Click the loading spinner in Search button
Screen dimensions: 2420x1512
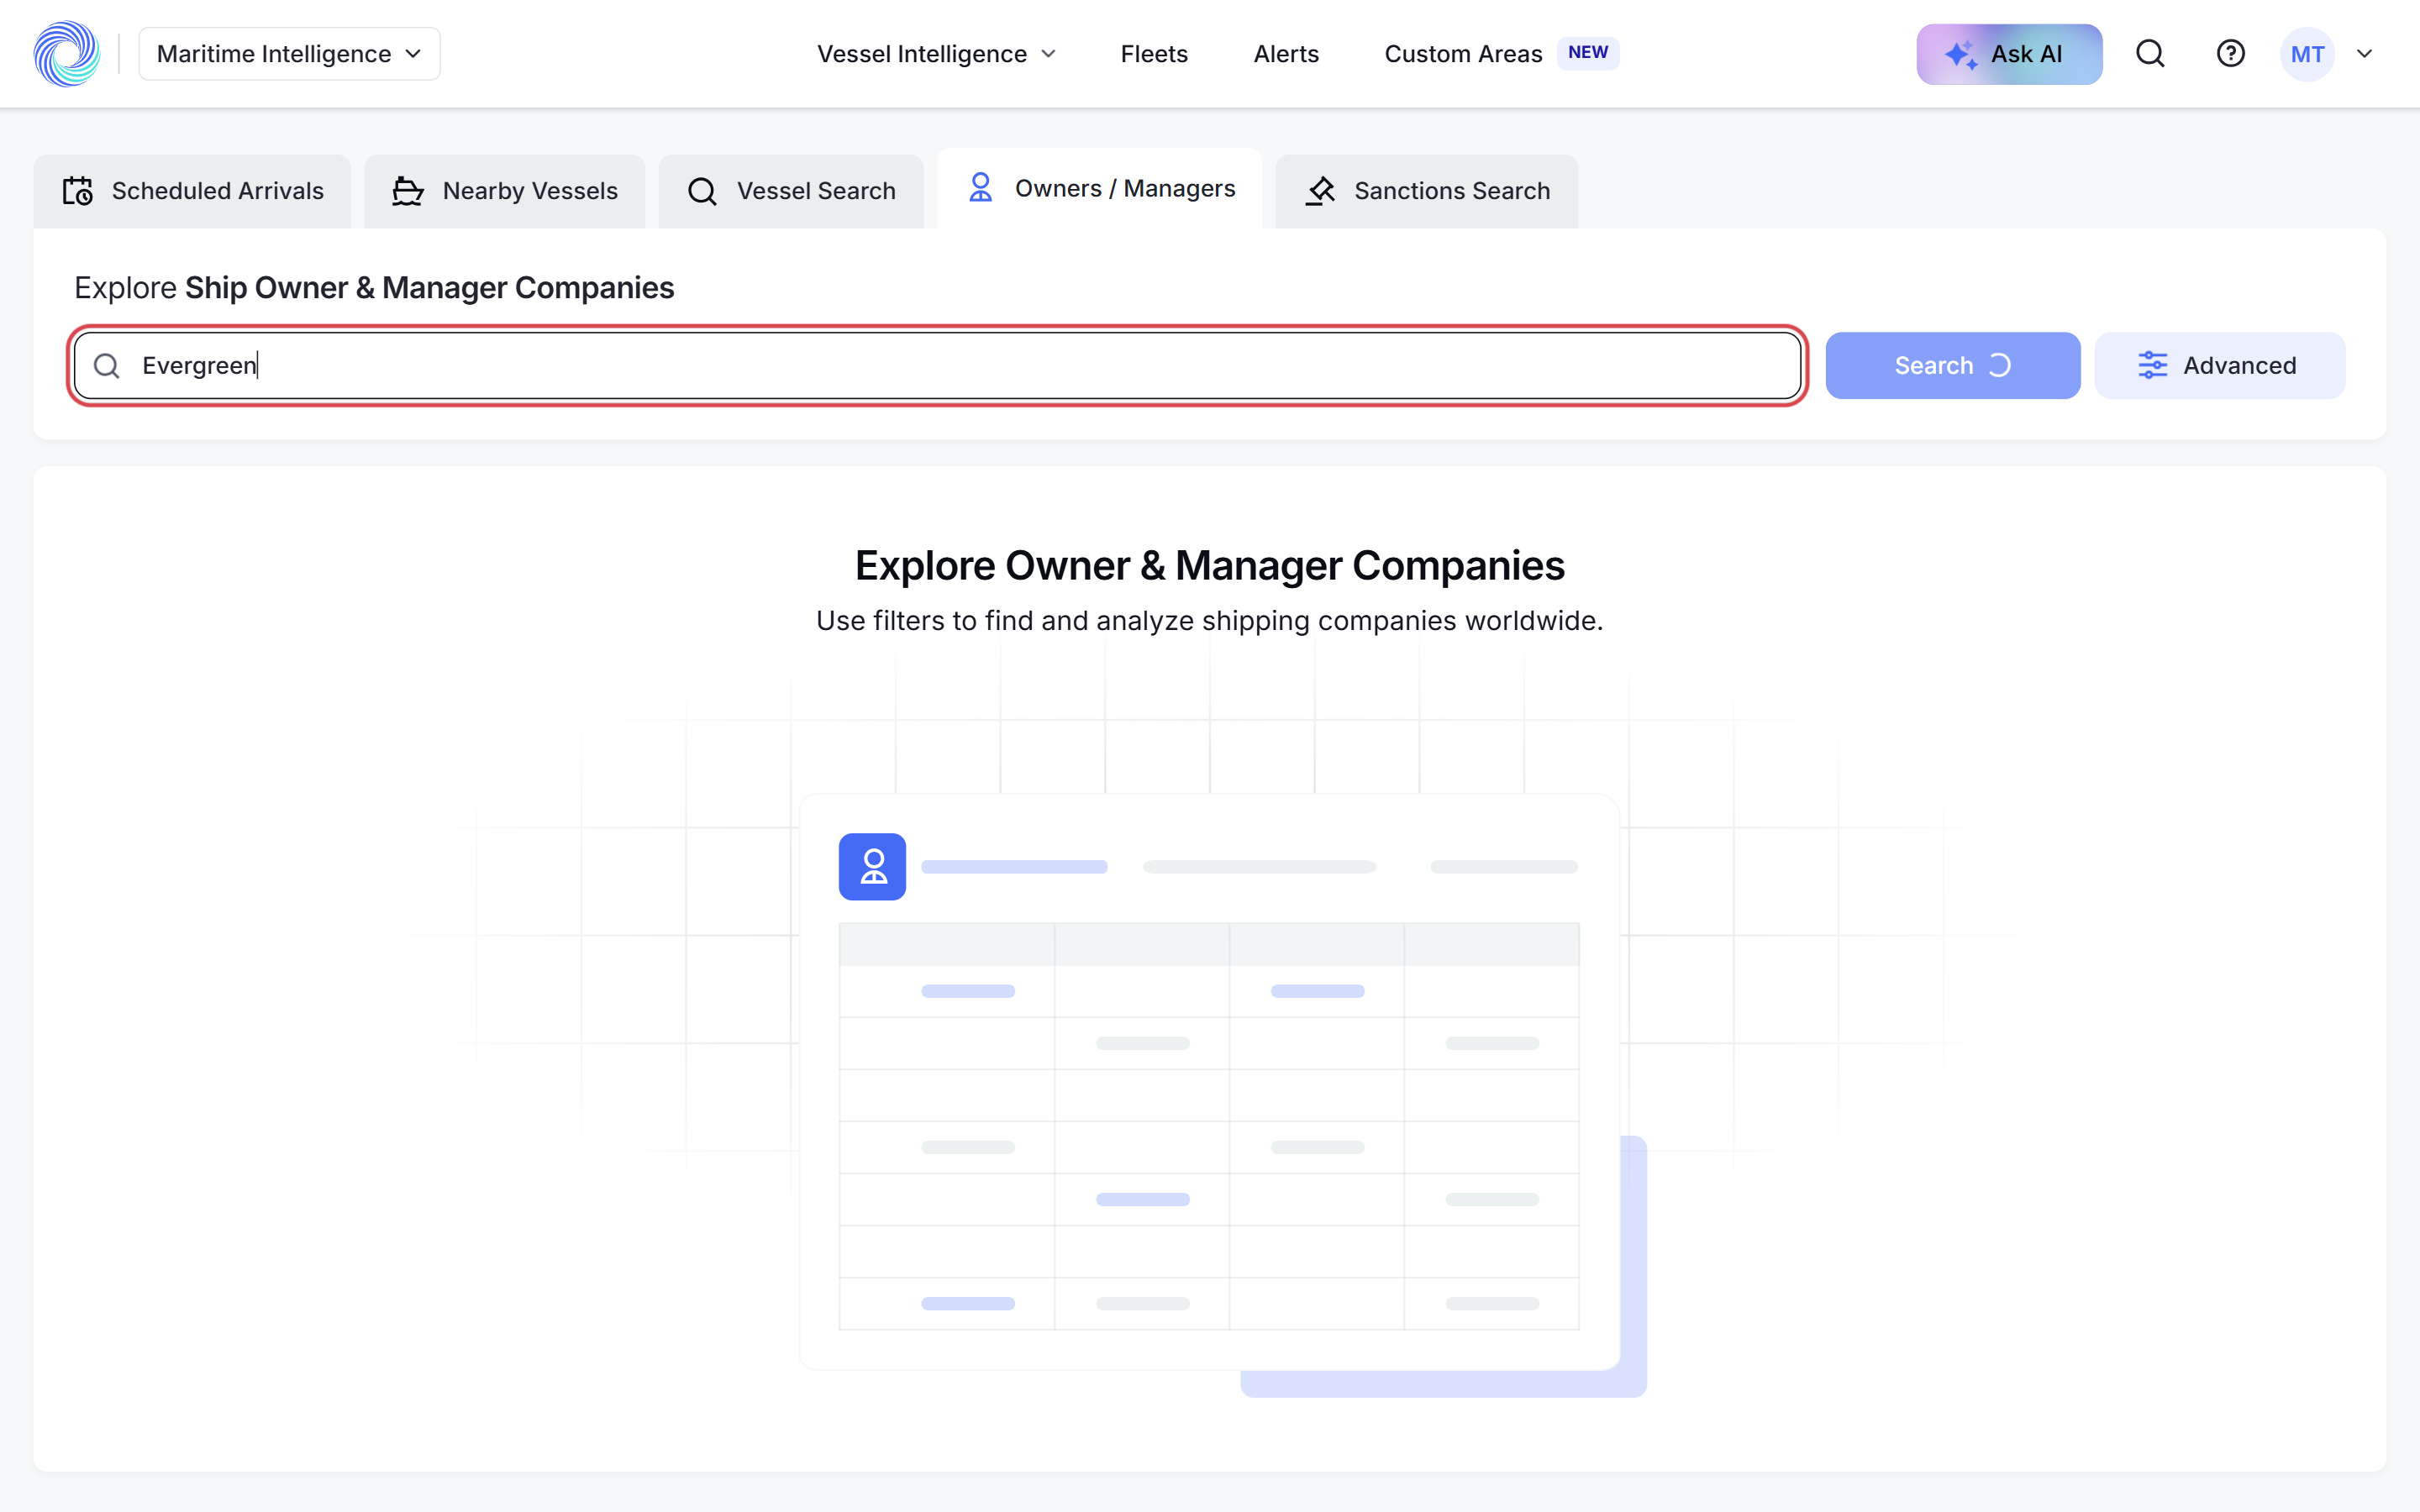click(x=2000, y=366)
